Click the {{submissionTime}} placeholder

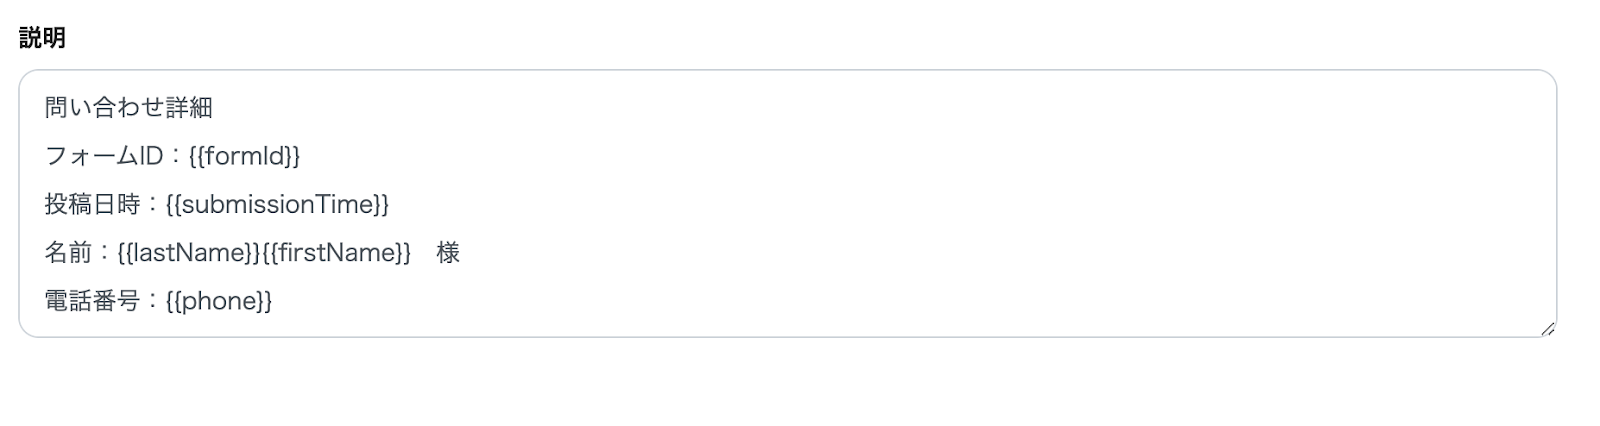tap(277, 205)
